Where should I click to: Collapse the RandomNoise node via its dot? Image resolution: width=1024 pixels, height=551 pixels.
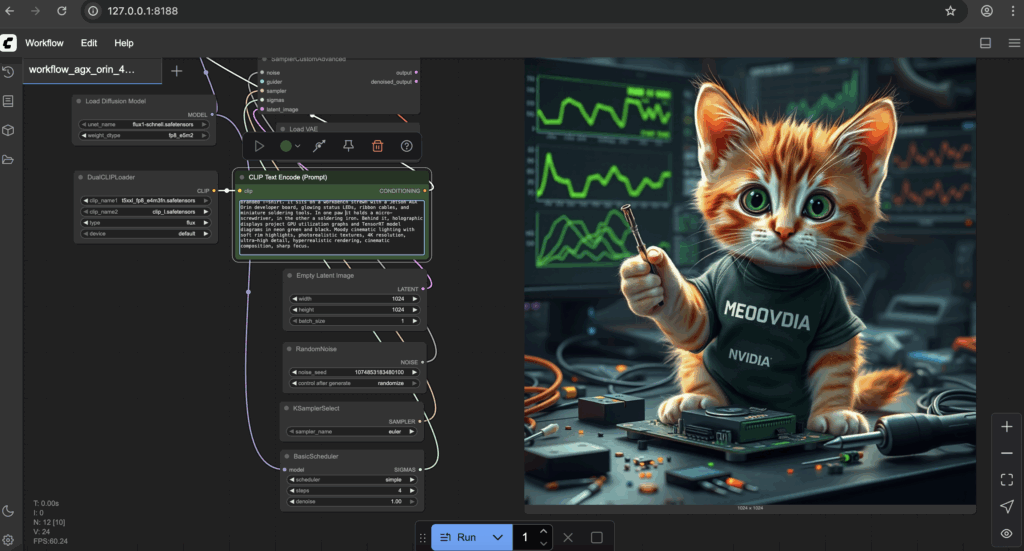pyautogui.click(x=288, y=349)
